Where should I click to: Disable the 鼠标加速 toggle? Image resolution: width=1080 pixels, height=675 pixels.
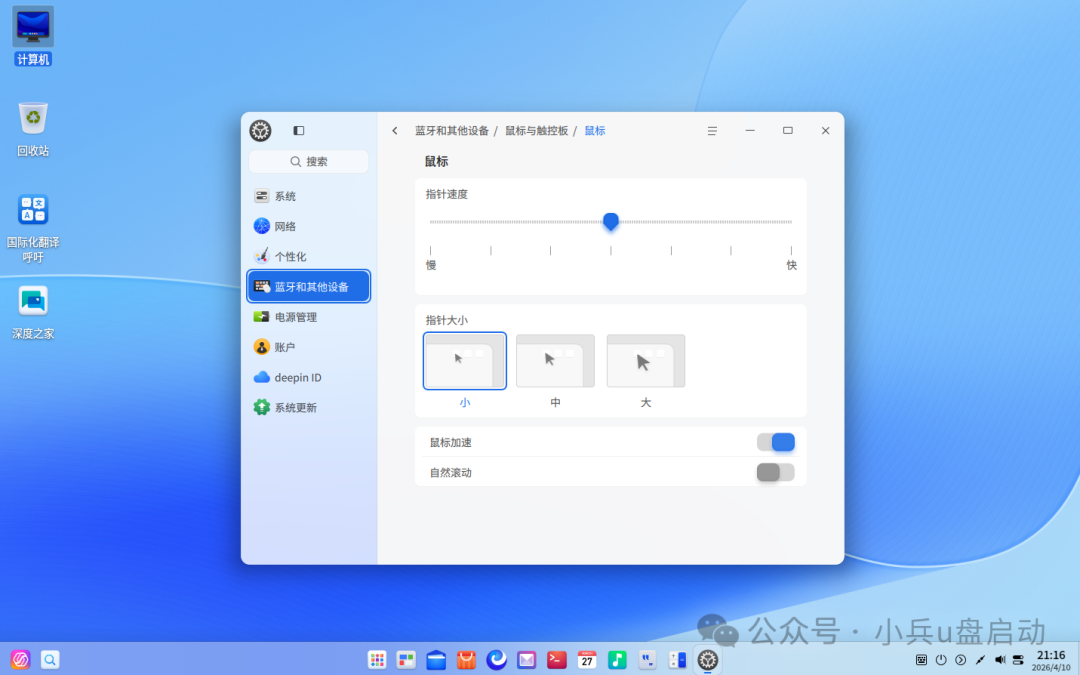tap(776, 442)
